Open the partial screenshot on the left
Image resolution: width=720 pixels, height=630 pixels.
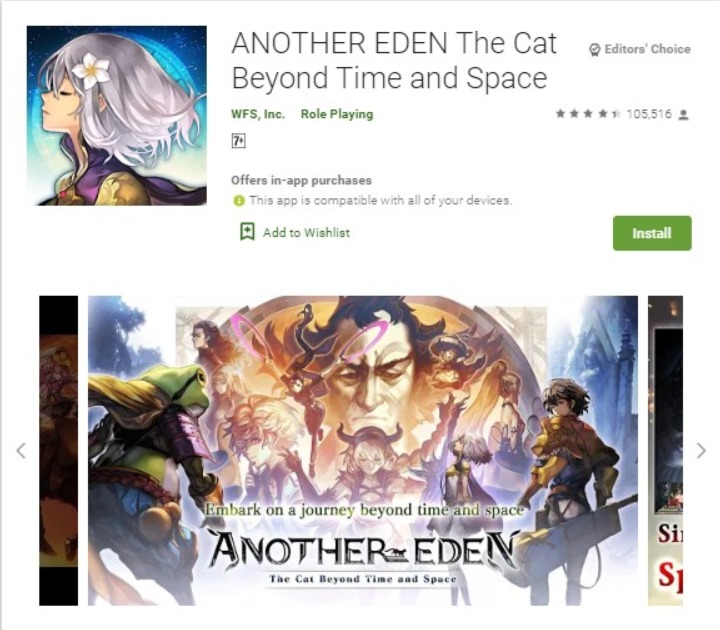58,450
